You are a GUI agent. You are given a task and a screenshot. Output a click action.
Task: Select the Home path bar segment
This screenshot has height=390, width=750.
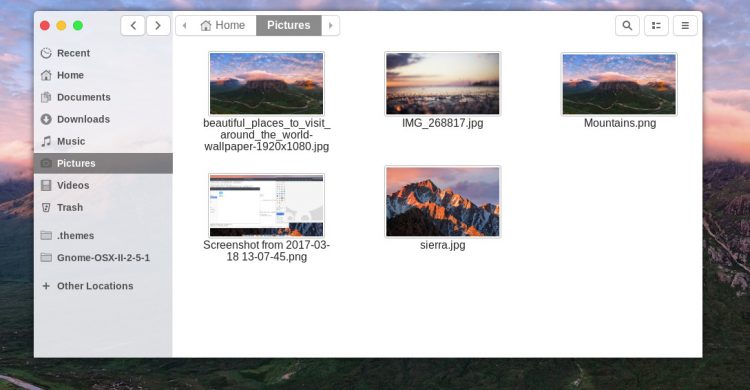[x=223, y=25]
